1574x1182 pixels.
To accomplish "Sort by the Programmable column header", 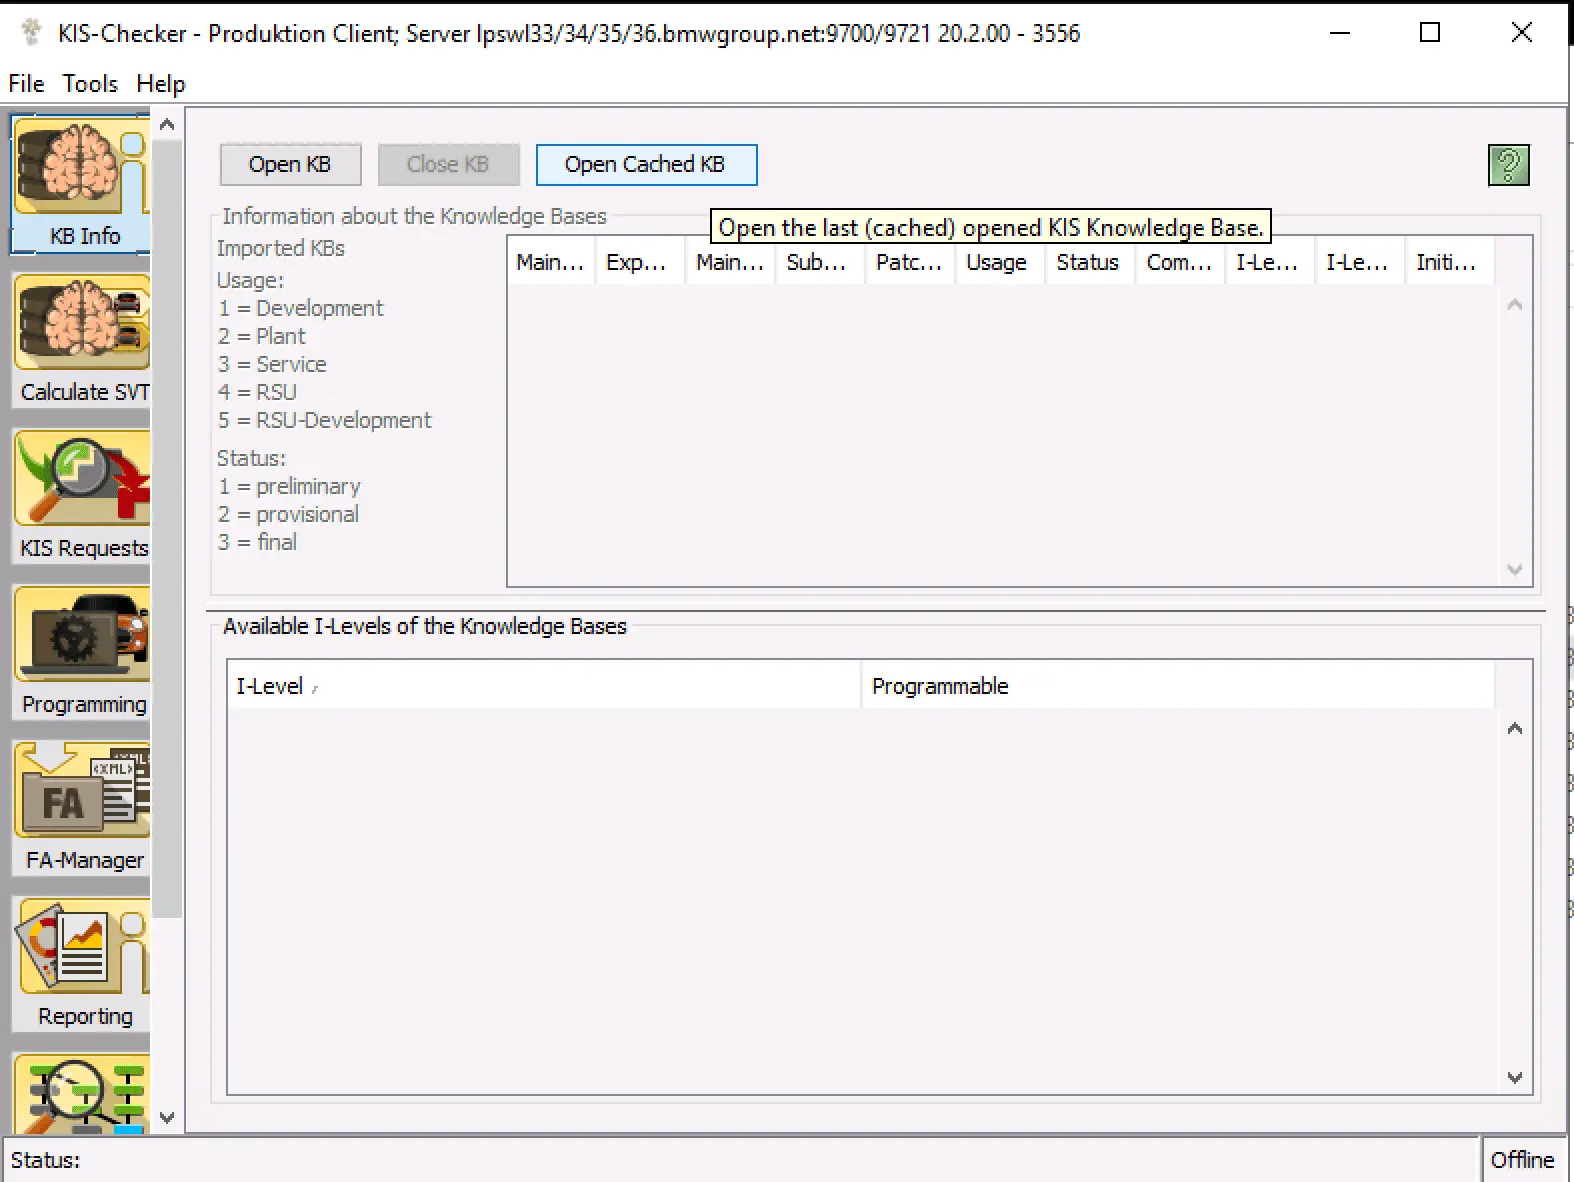I will pyautogui.click(x=1178, y=686).
